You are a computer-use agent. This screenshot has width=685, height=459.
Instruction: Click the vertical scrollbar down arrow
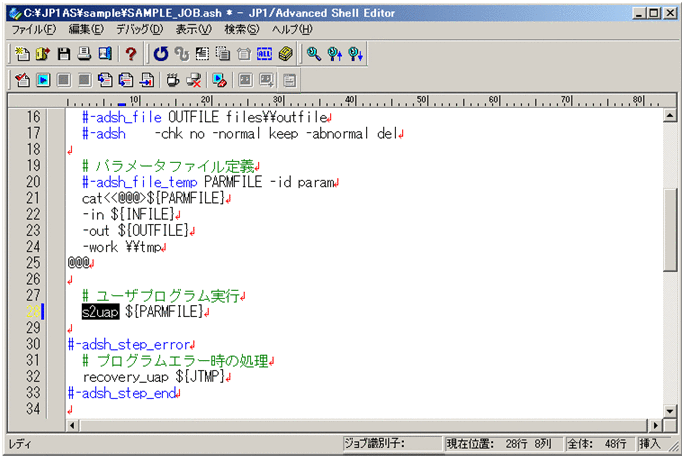(x=670, y=410)
